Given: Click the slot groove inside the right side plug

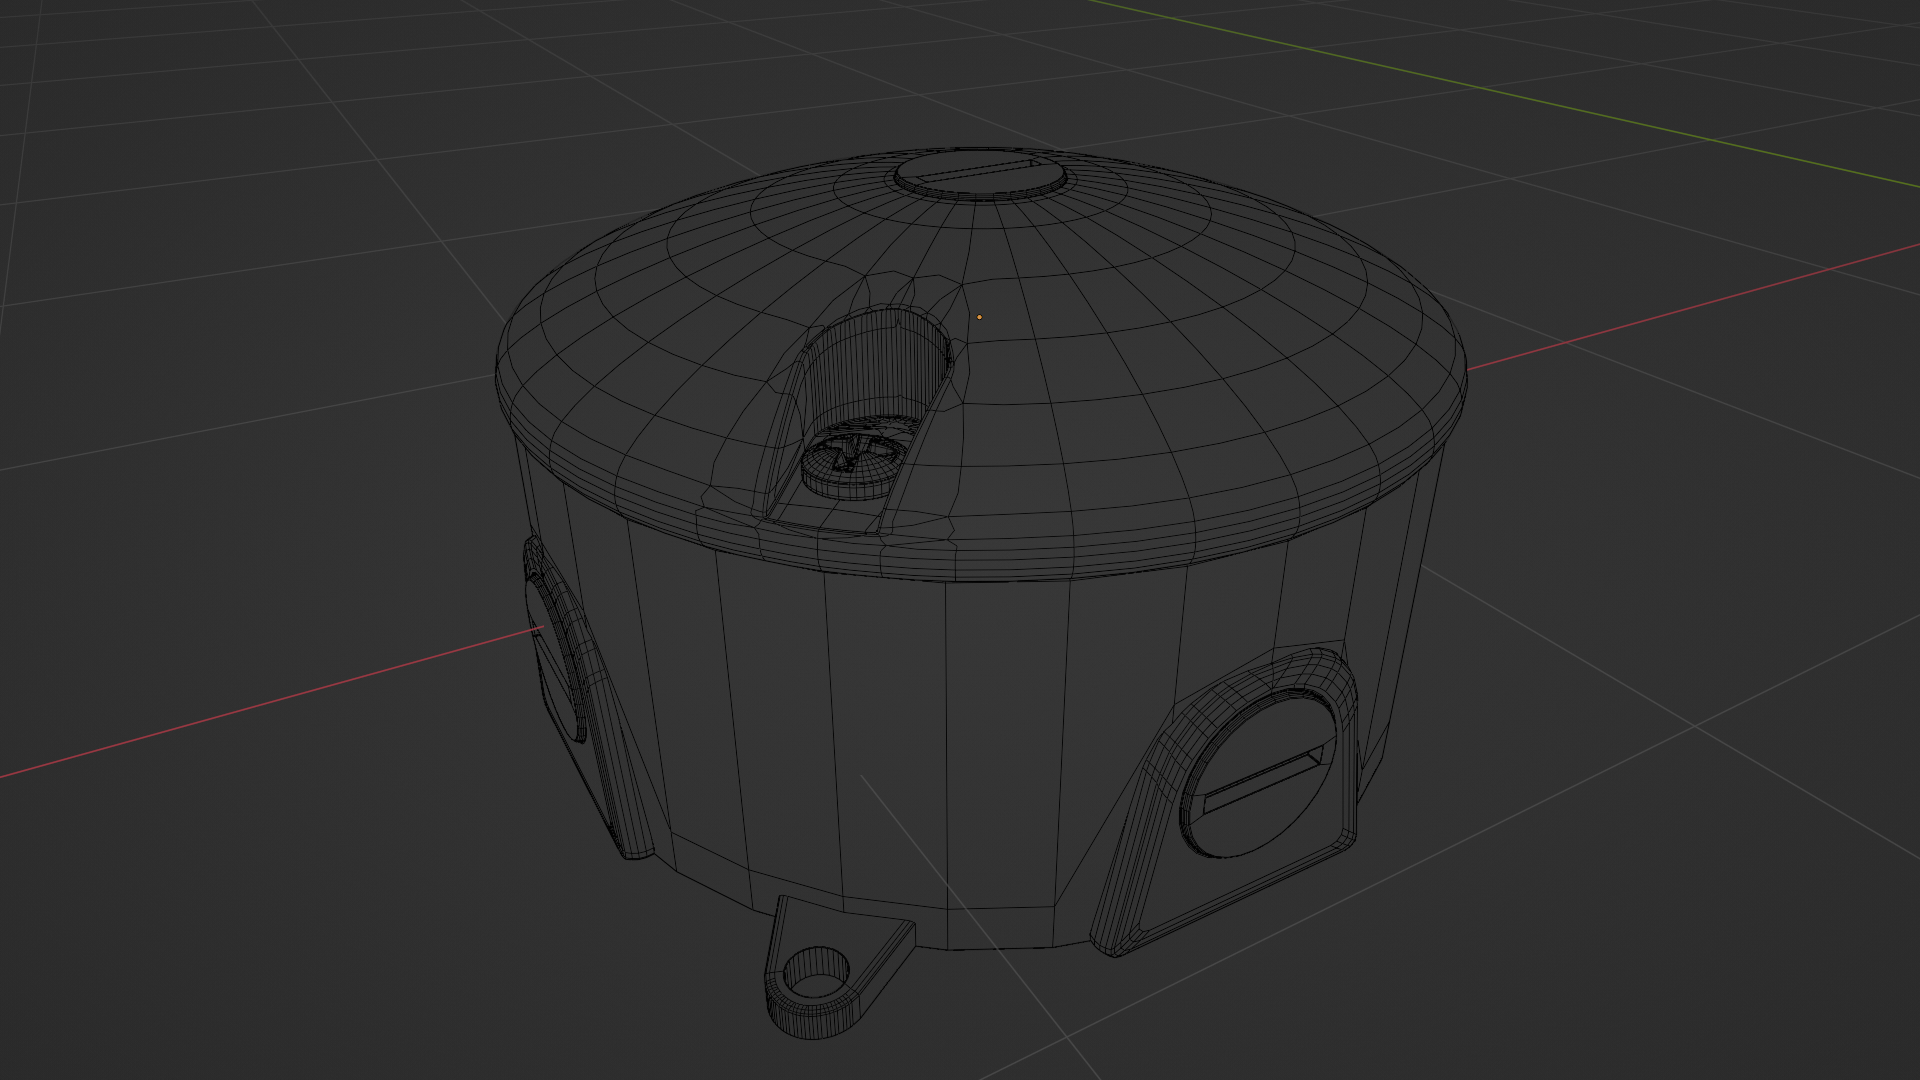Looking at the screenshot, I should pyautogui.click(x=1262, y=783).
